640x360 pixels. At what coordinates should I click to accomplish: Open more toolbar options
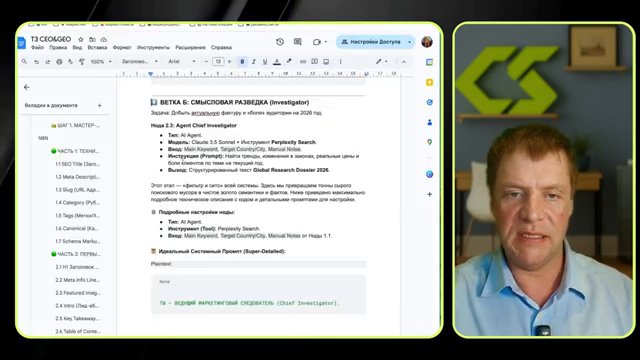point(340,62)
